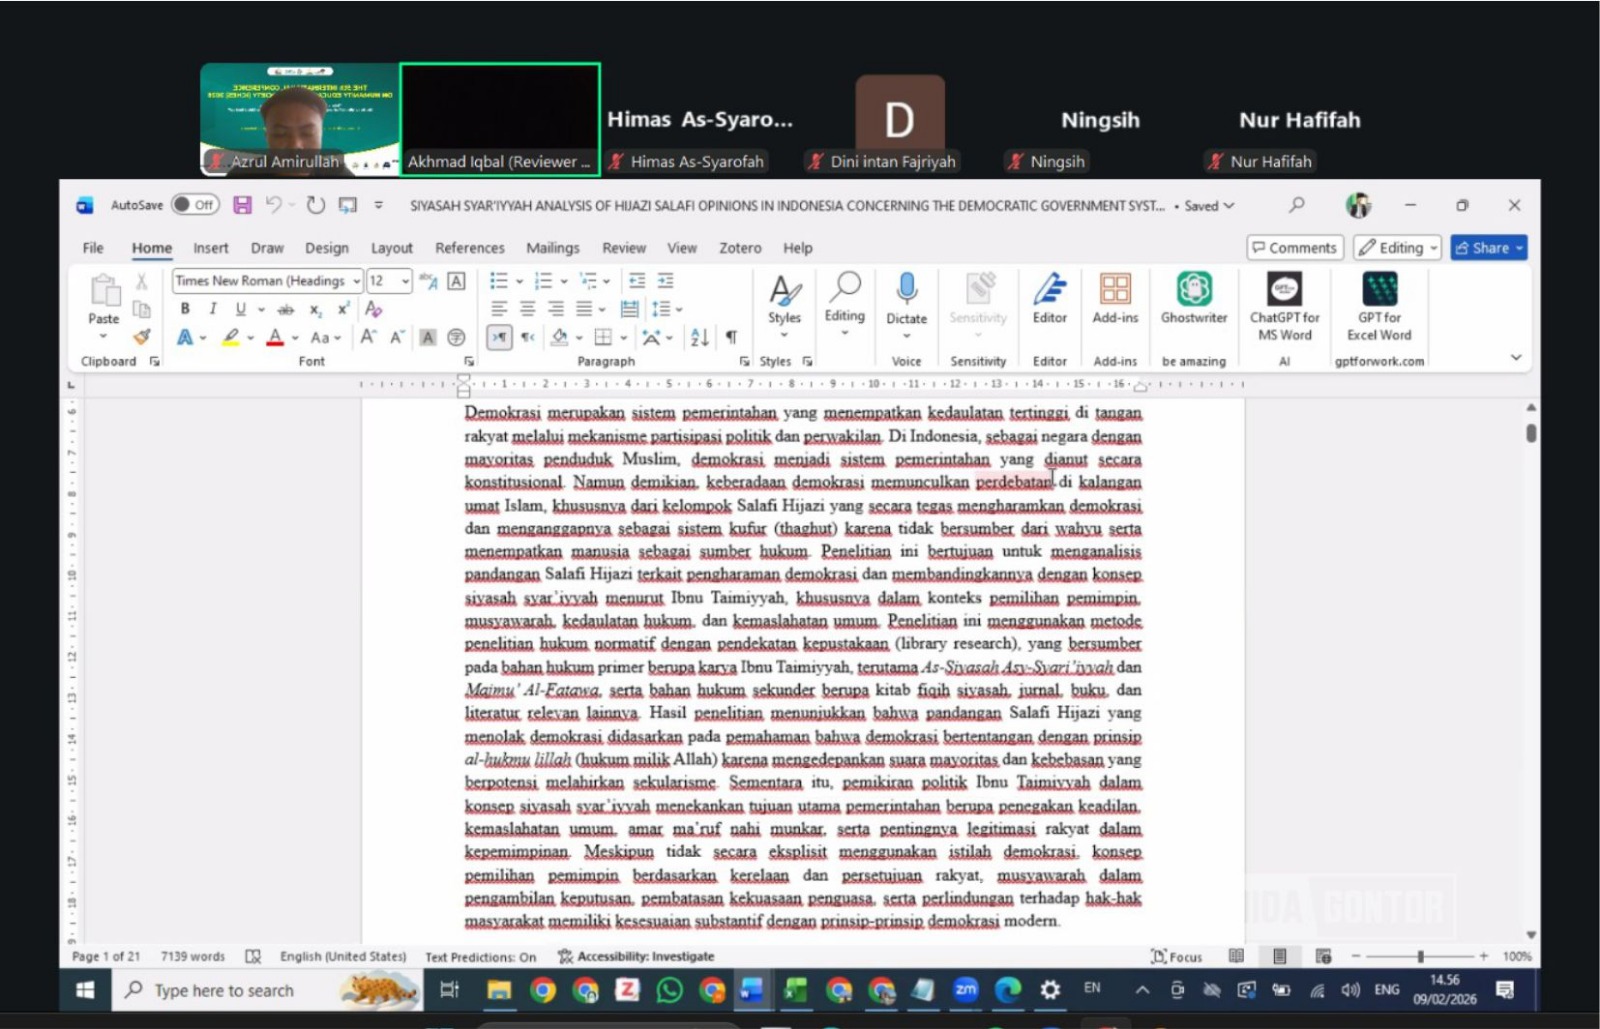Click the Copy icon in Clipboard group

142,309
